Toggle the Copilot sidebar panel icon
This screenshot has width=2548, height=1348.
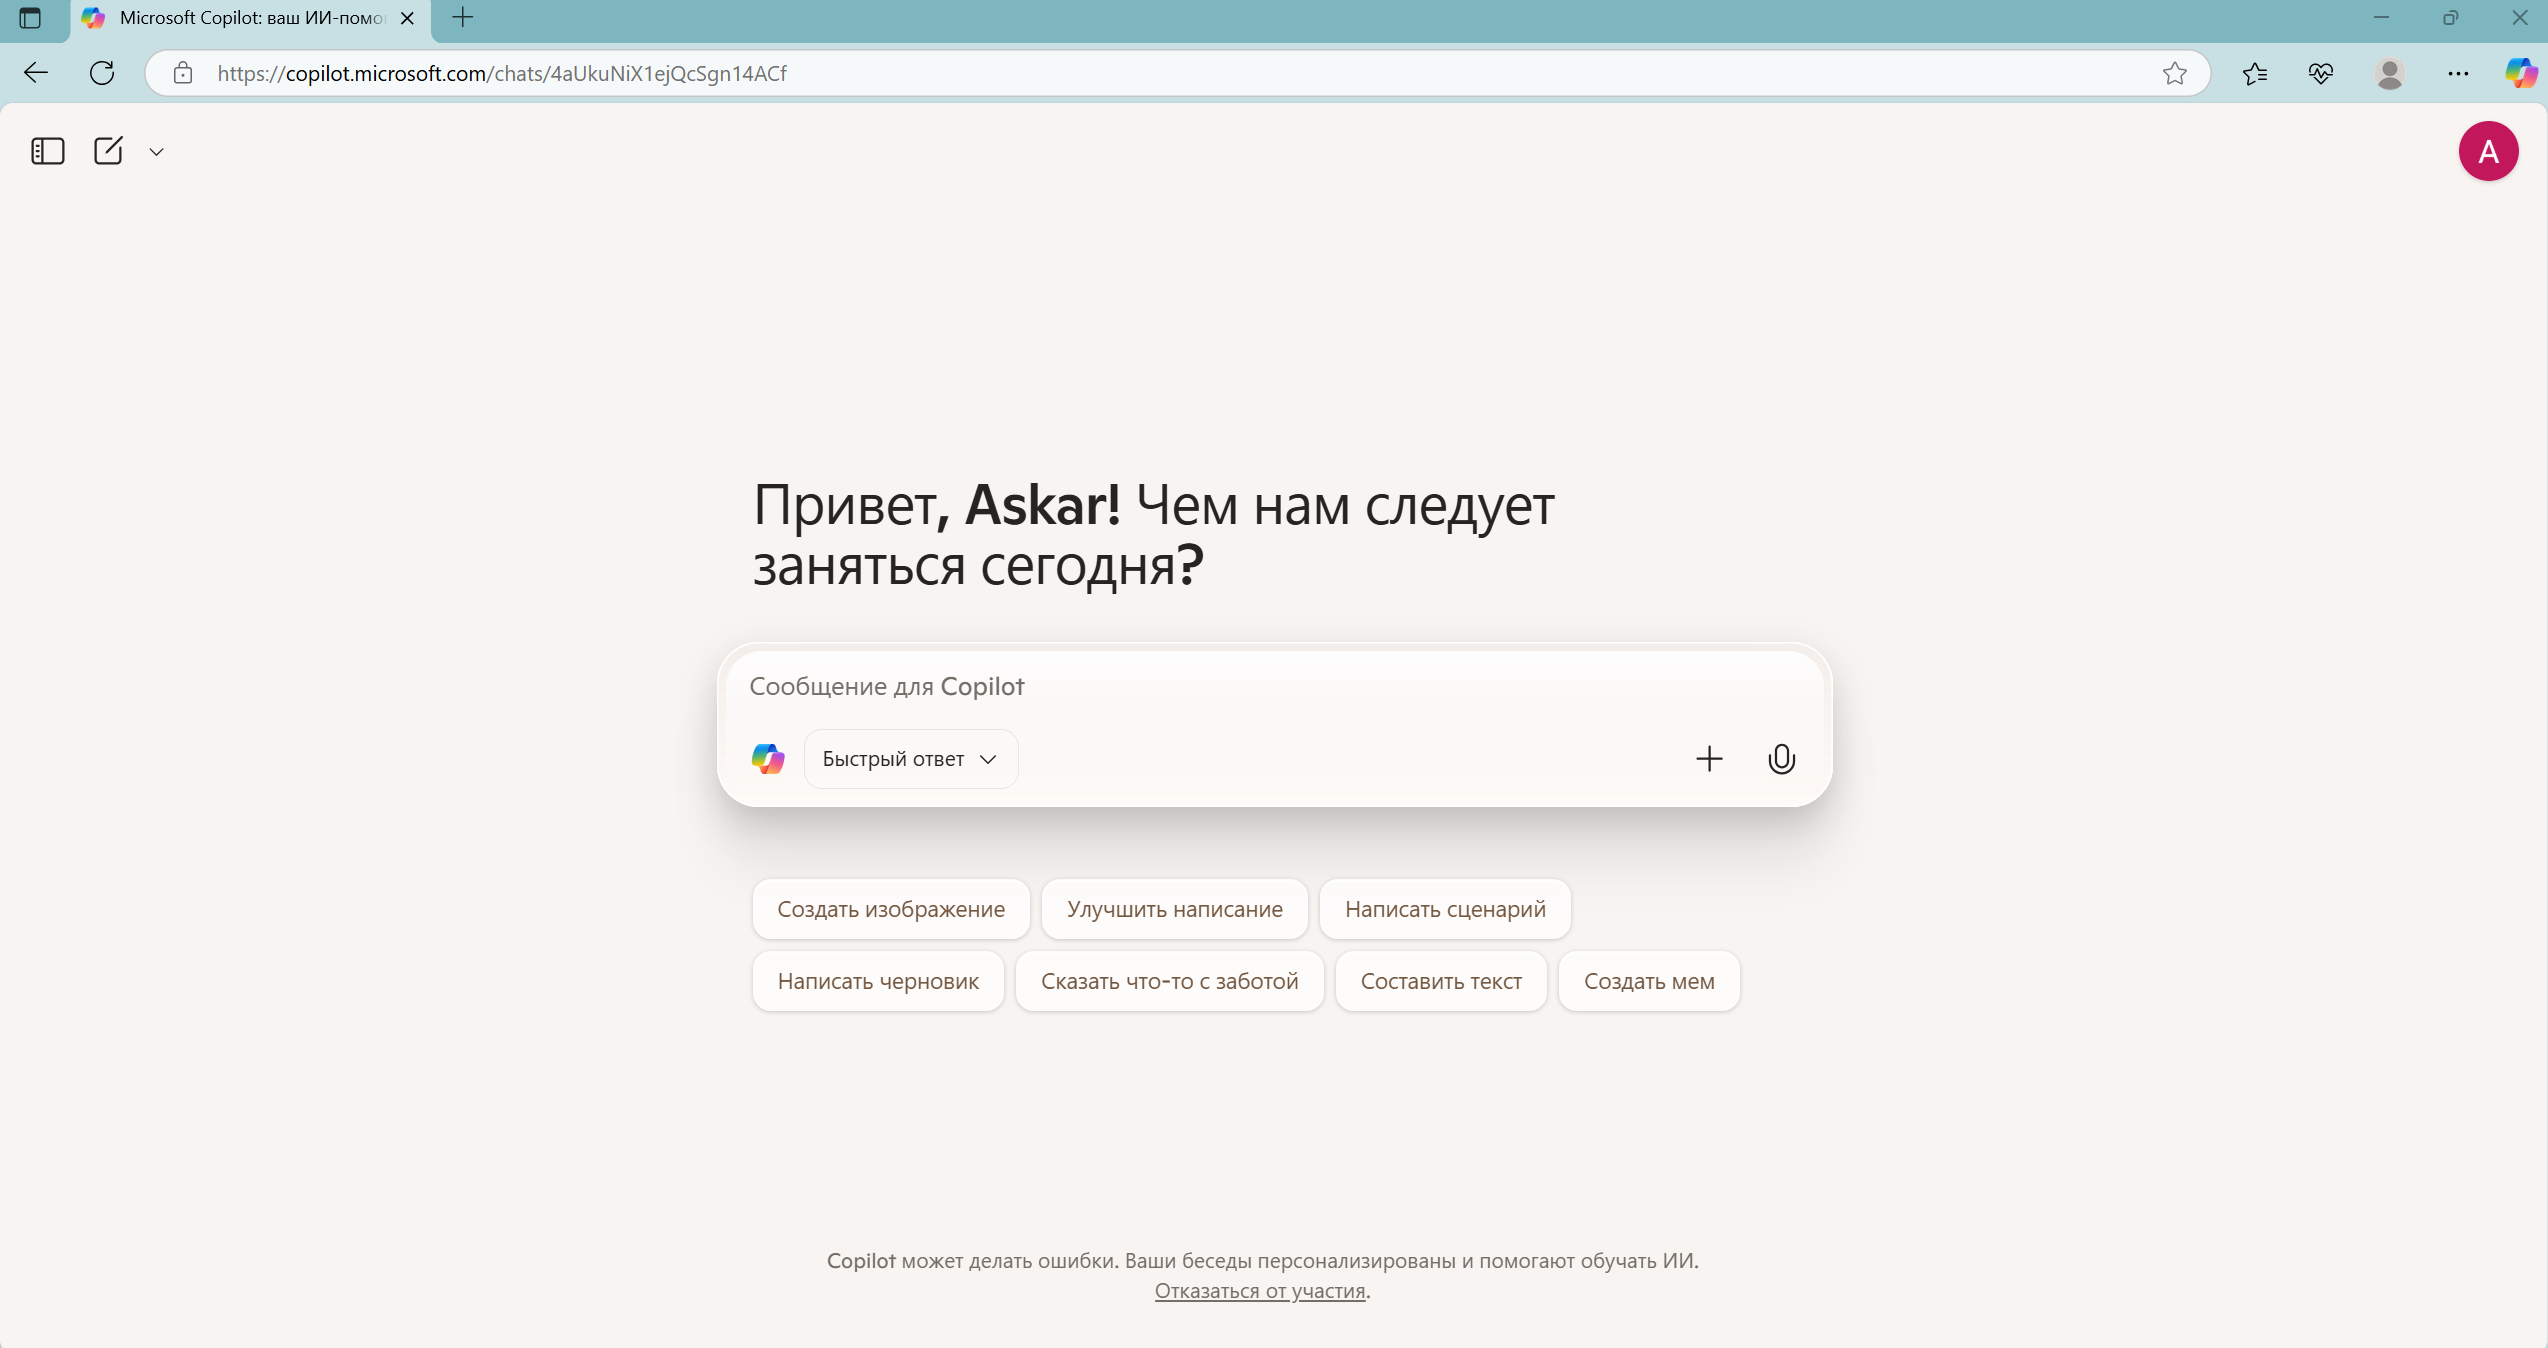point(48,151)
